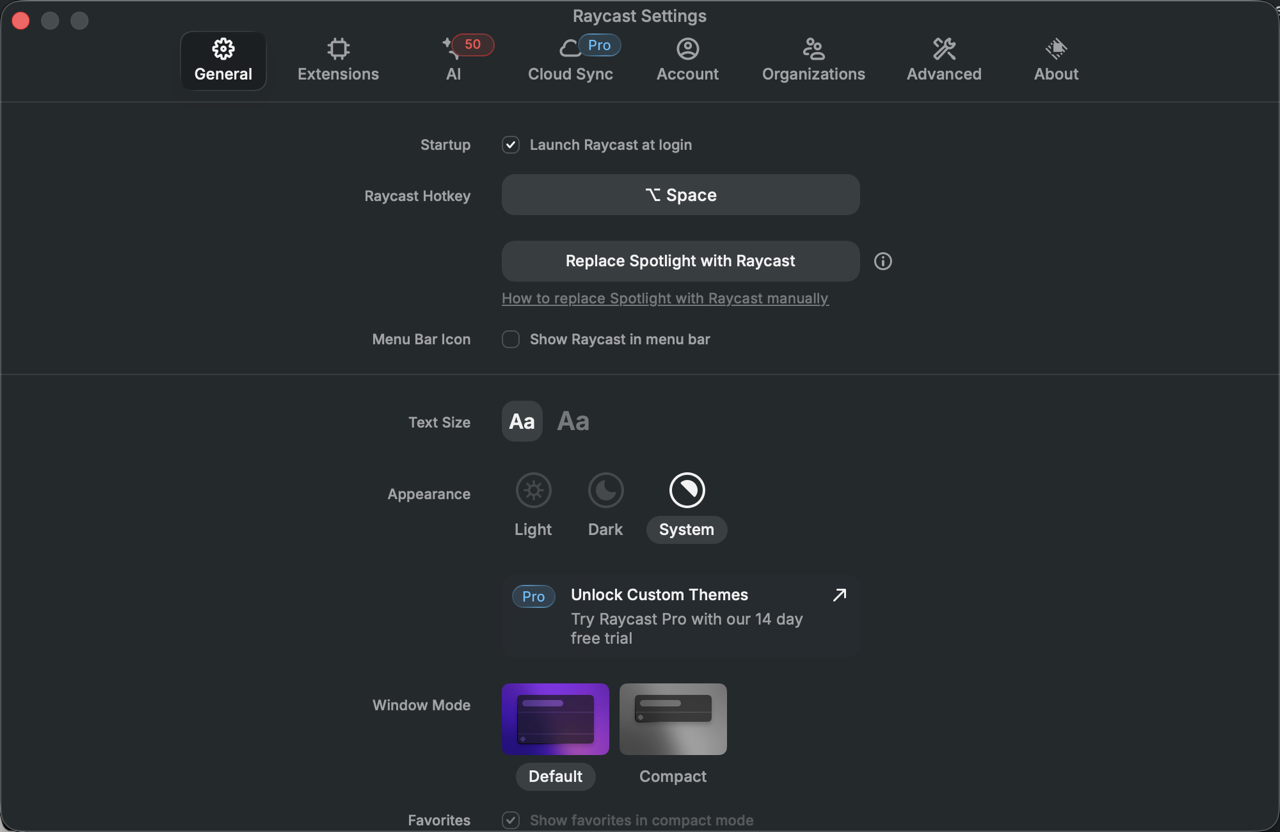Click the Pro badge on Cloud Sync
1280x832 pixels.
(x=599, y=45)
